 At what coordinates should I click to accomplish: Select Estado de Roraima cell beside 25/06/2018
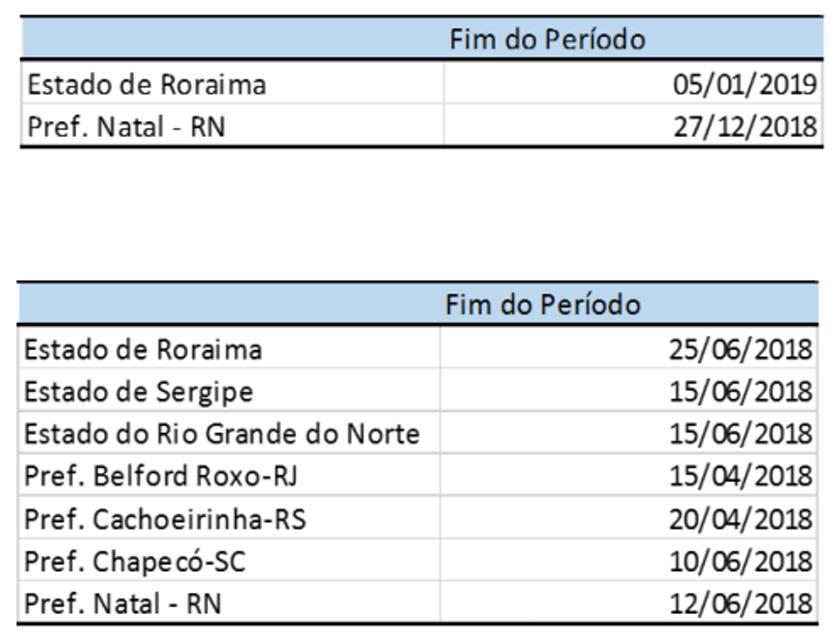click(x=143, y=349)
